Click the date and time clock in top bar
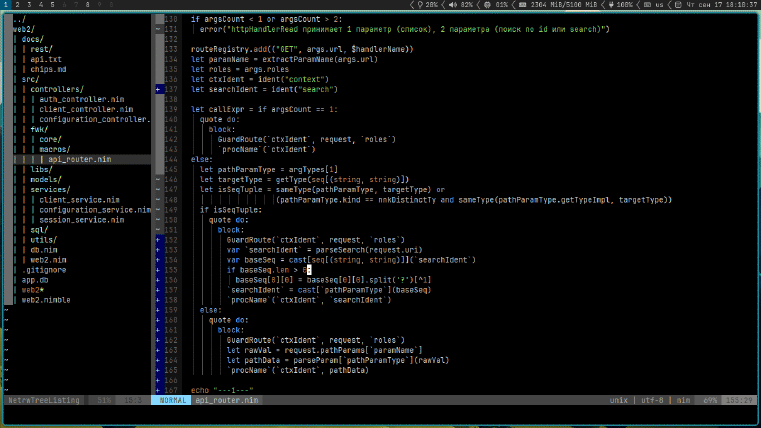761x428 pixels. click(721, 4)
